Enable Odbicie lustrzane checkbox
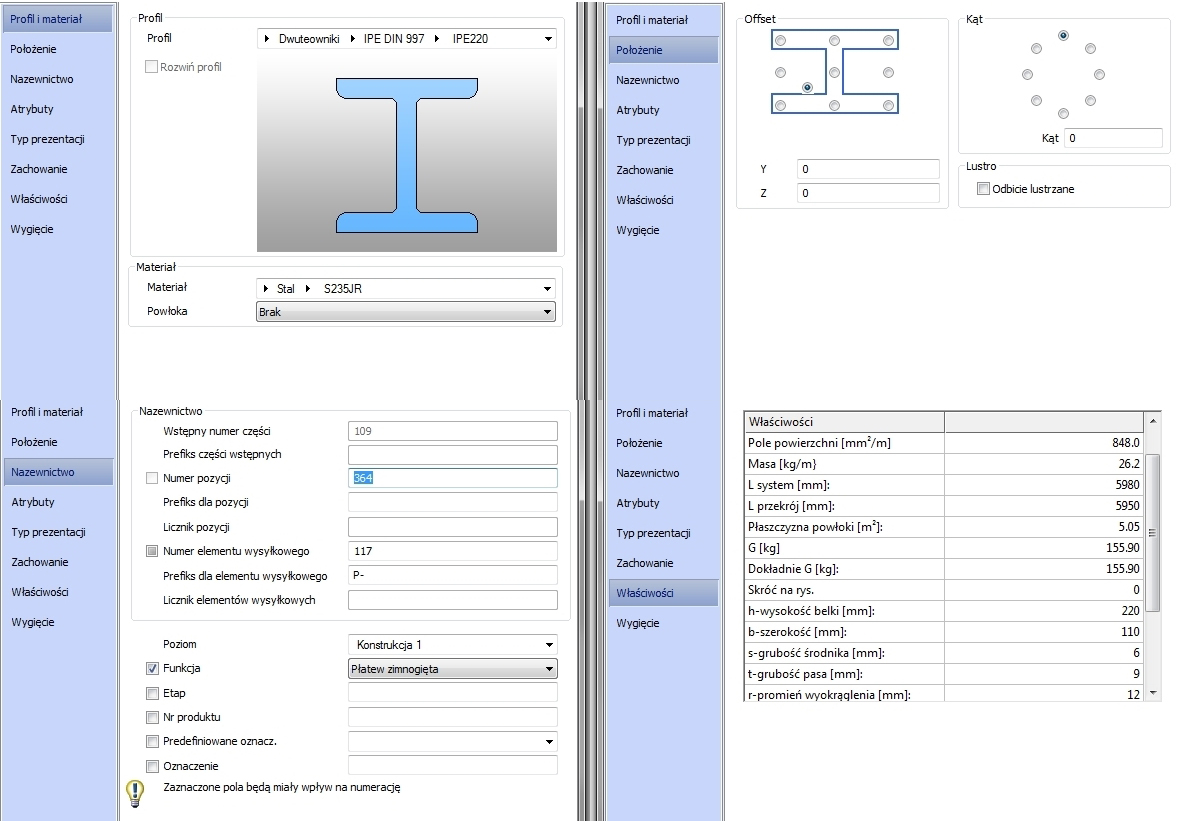1181x821 pixels. 983,189
